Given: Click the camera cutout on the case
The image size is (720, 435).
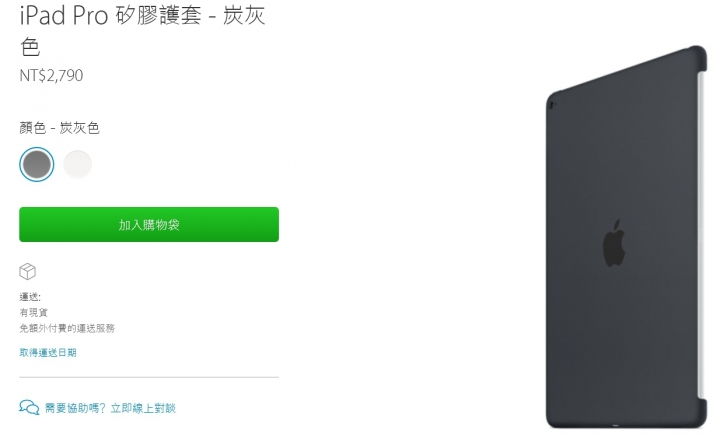Looking at the screenshot, I should tap(551, 105).
